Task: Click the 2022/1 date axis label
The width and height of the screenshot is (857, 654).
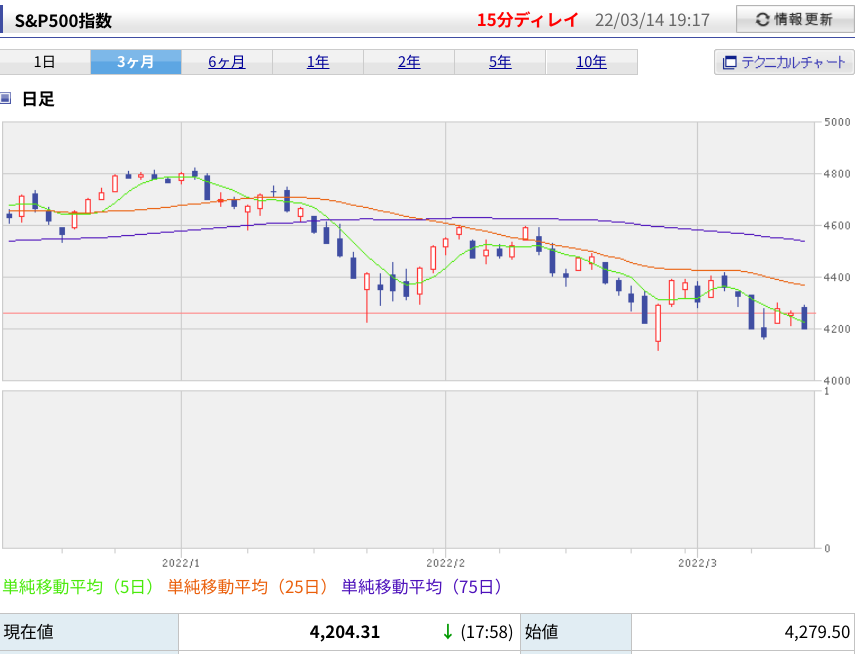Action: coord(181,563)
